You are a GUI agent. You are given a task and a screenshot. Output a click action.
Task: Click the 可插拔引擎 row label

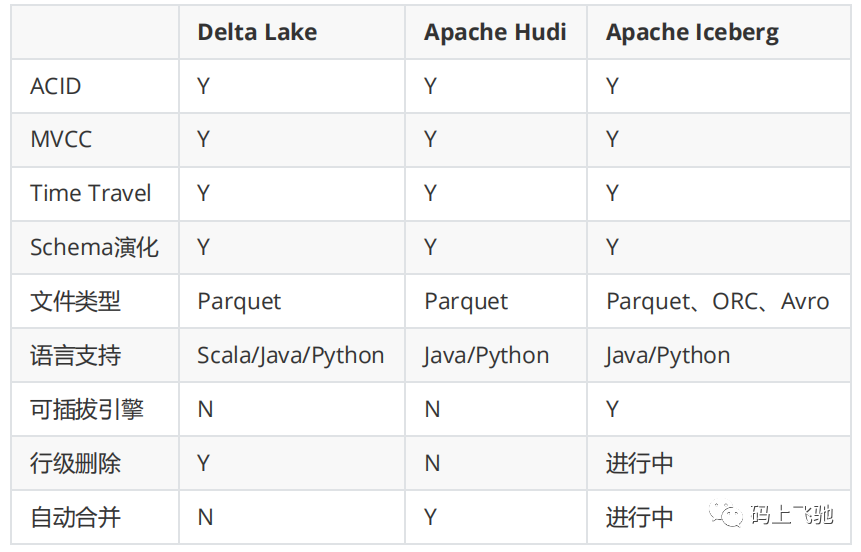pyautogui.click(x=87, y=409)
